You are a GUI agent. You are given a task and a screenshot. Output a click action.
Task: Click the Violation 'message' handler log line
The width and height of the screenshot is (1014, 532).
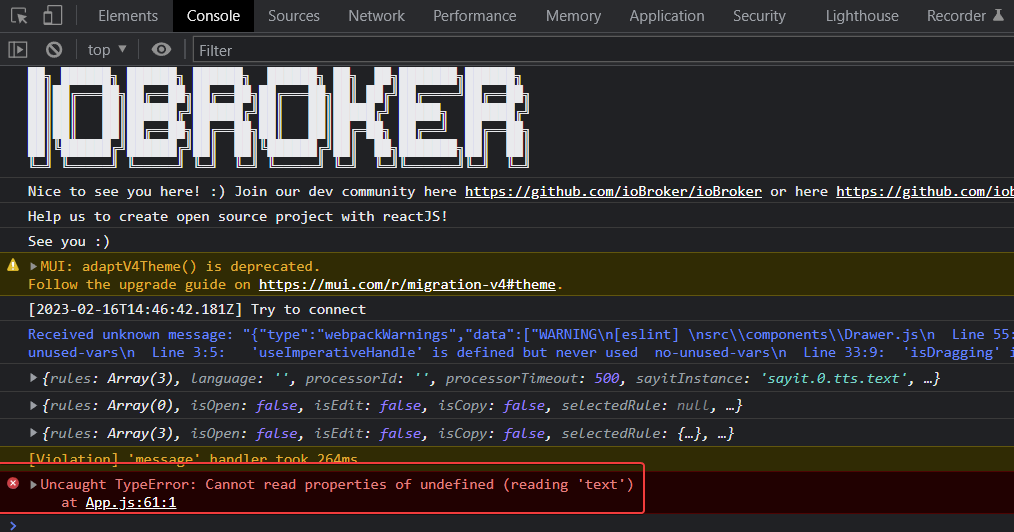click(x=193, y=458)
